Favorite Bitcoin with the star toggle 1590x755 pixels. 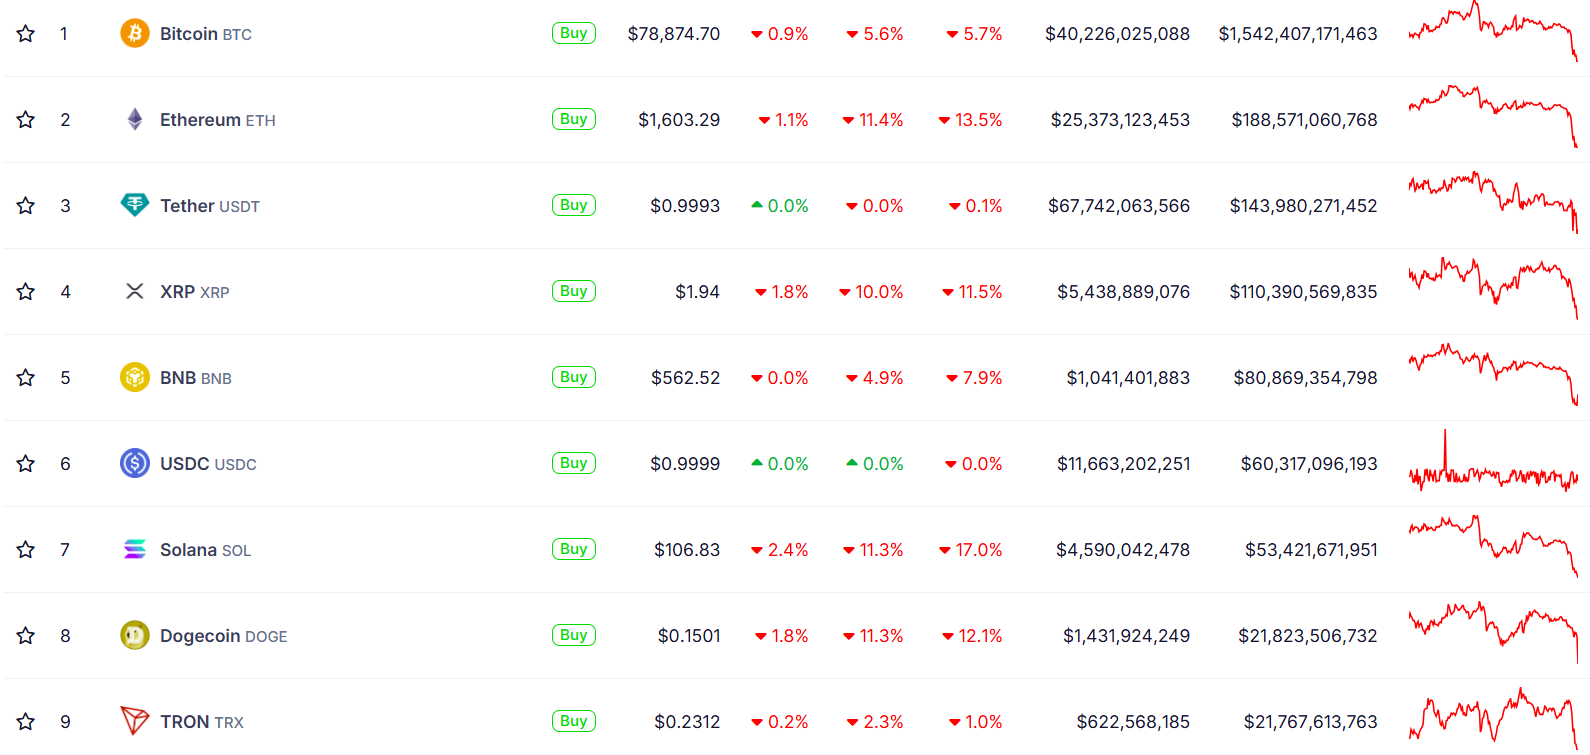pos(26,34)
